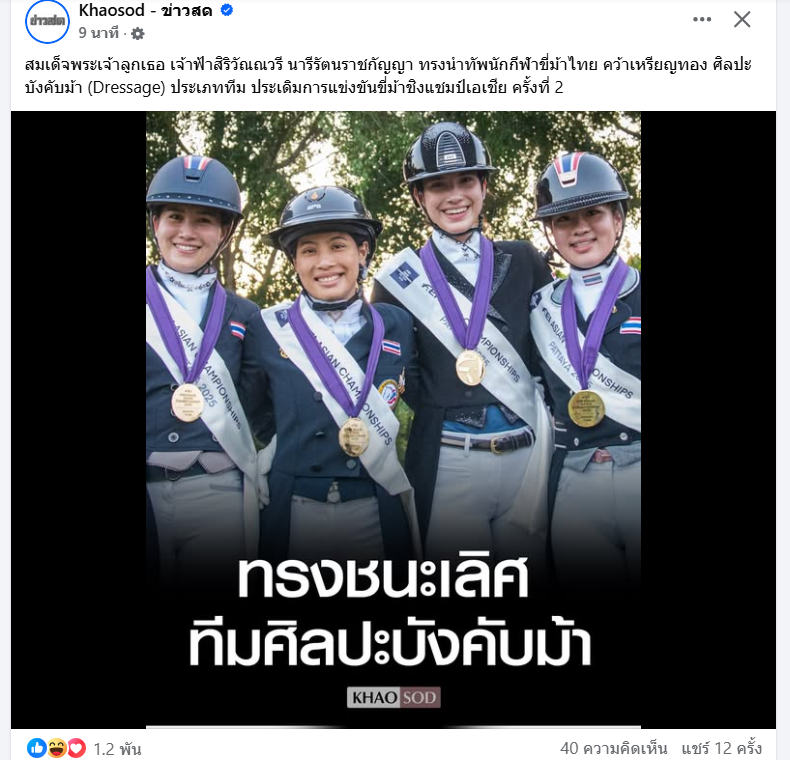Open the Khaosod page profile picture

coord(47,21)
